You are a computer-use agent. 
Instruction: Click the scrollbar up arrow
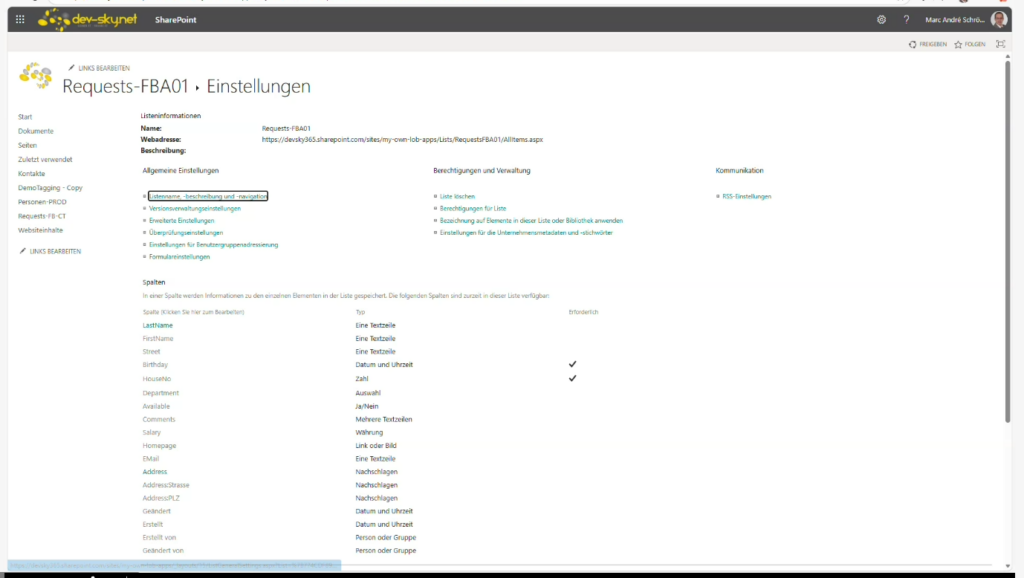[x=1008, y=57]
